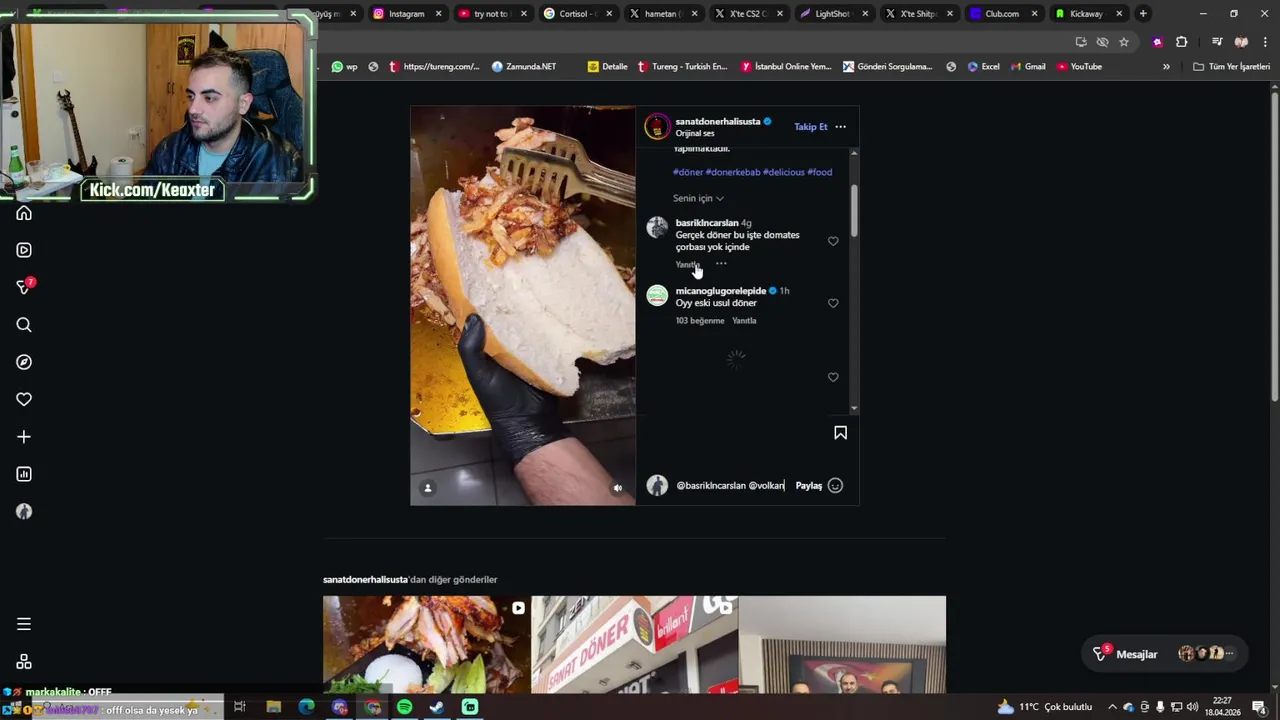Open the #donerkebab hashtag
Image resolution: width=1280 pixels, height=720 pixels.
733,172
